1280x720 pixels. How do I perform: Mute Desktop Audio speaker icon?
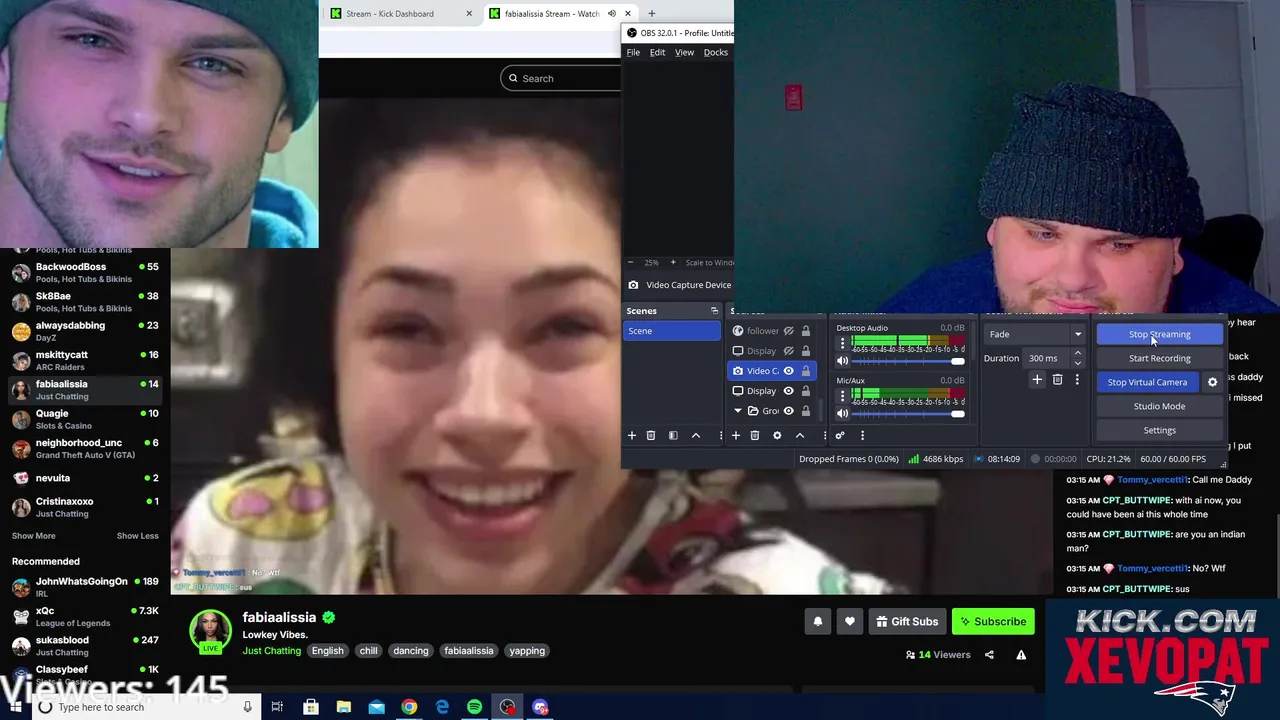[x=842, y=361]
